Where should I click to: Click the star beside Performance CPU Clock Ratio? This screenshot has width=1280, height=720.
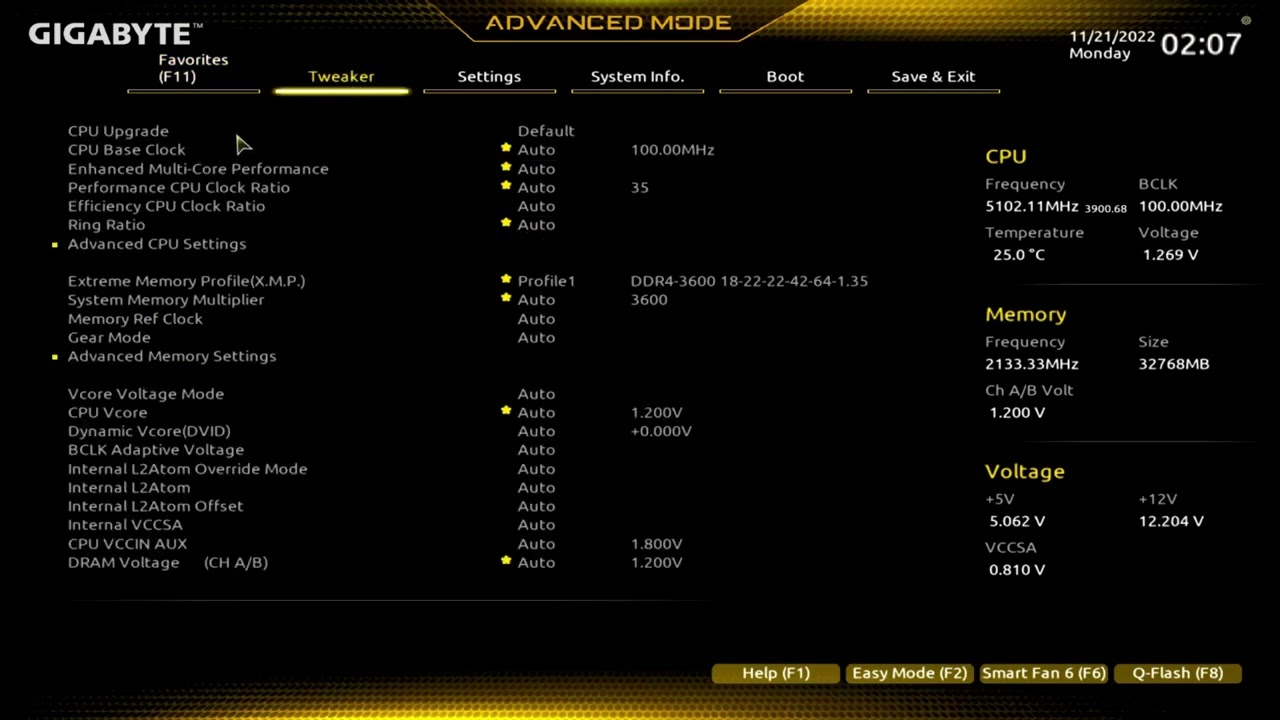pyautogui.click(x=506, y=186)
